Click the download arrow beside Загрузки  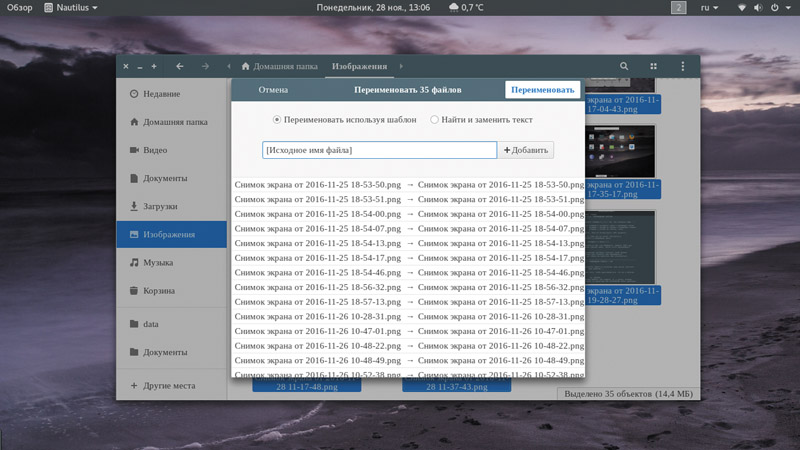[x=134, y=206]
